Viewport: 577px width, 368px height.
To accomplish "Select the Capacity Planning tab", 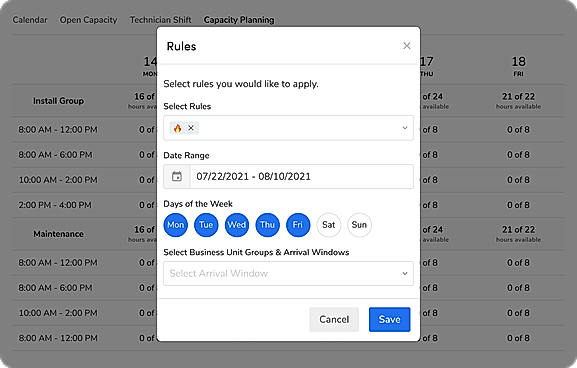I will pyautogui.click(x=239, y=20).
